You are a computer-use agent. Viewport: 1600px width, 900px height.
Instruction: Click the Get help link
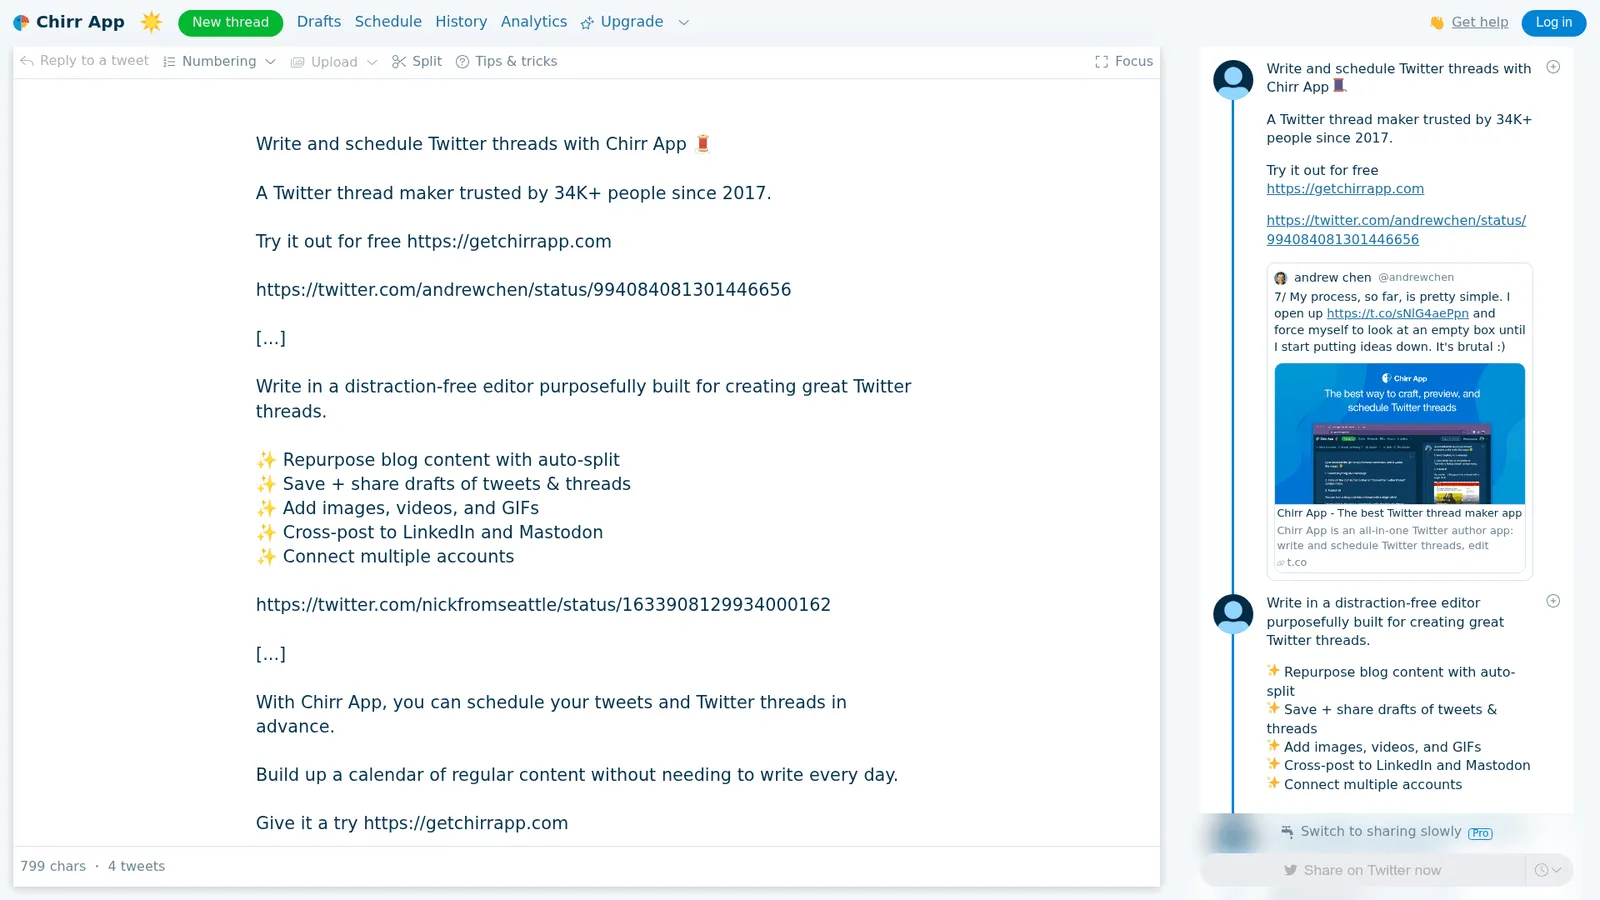point(1479,22)
